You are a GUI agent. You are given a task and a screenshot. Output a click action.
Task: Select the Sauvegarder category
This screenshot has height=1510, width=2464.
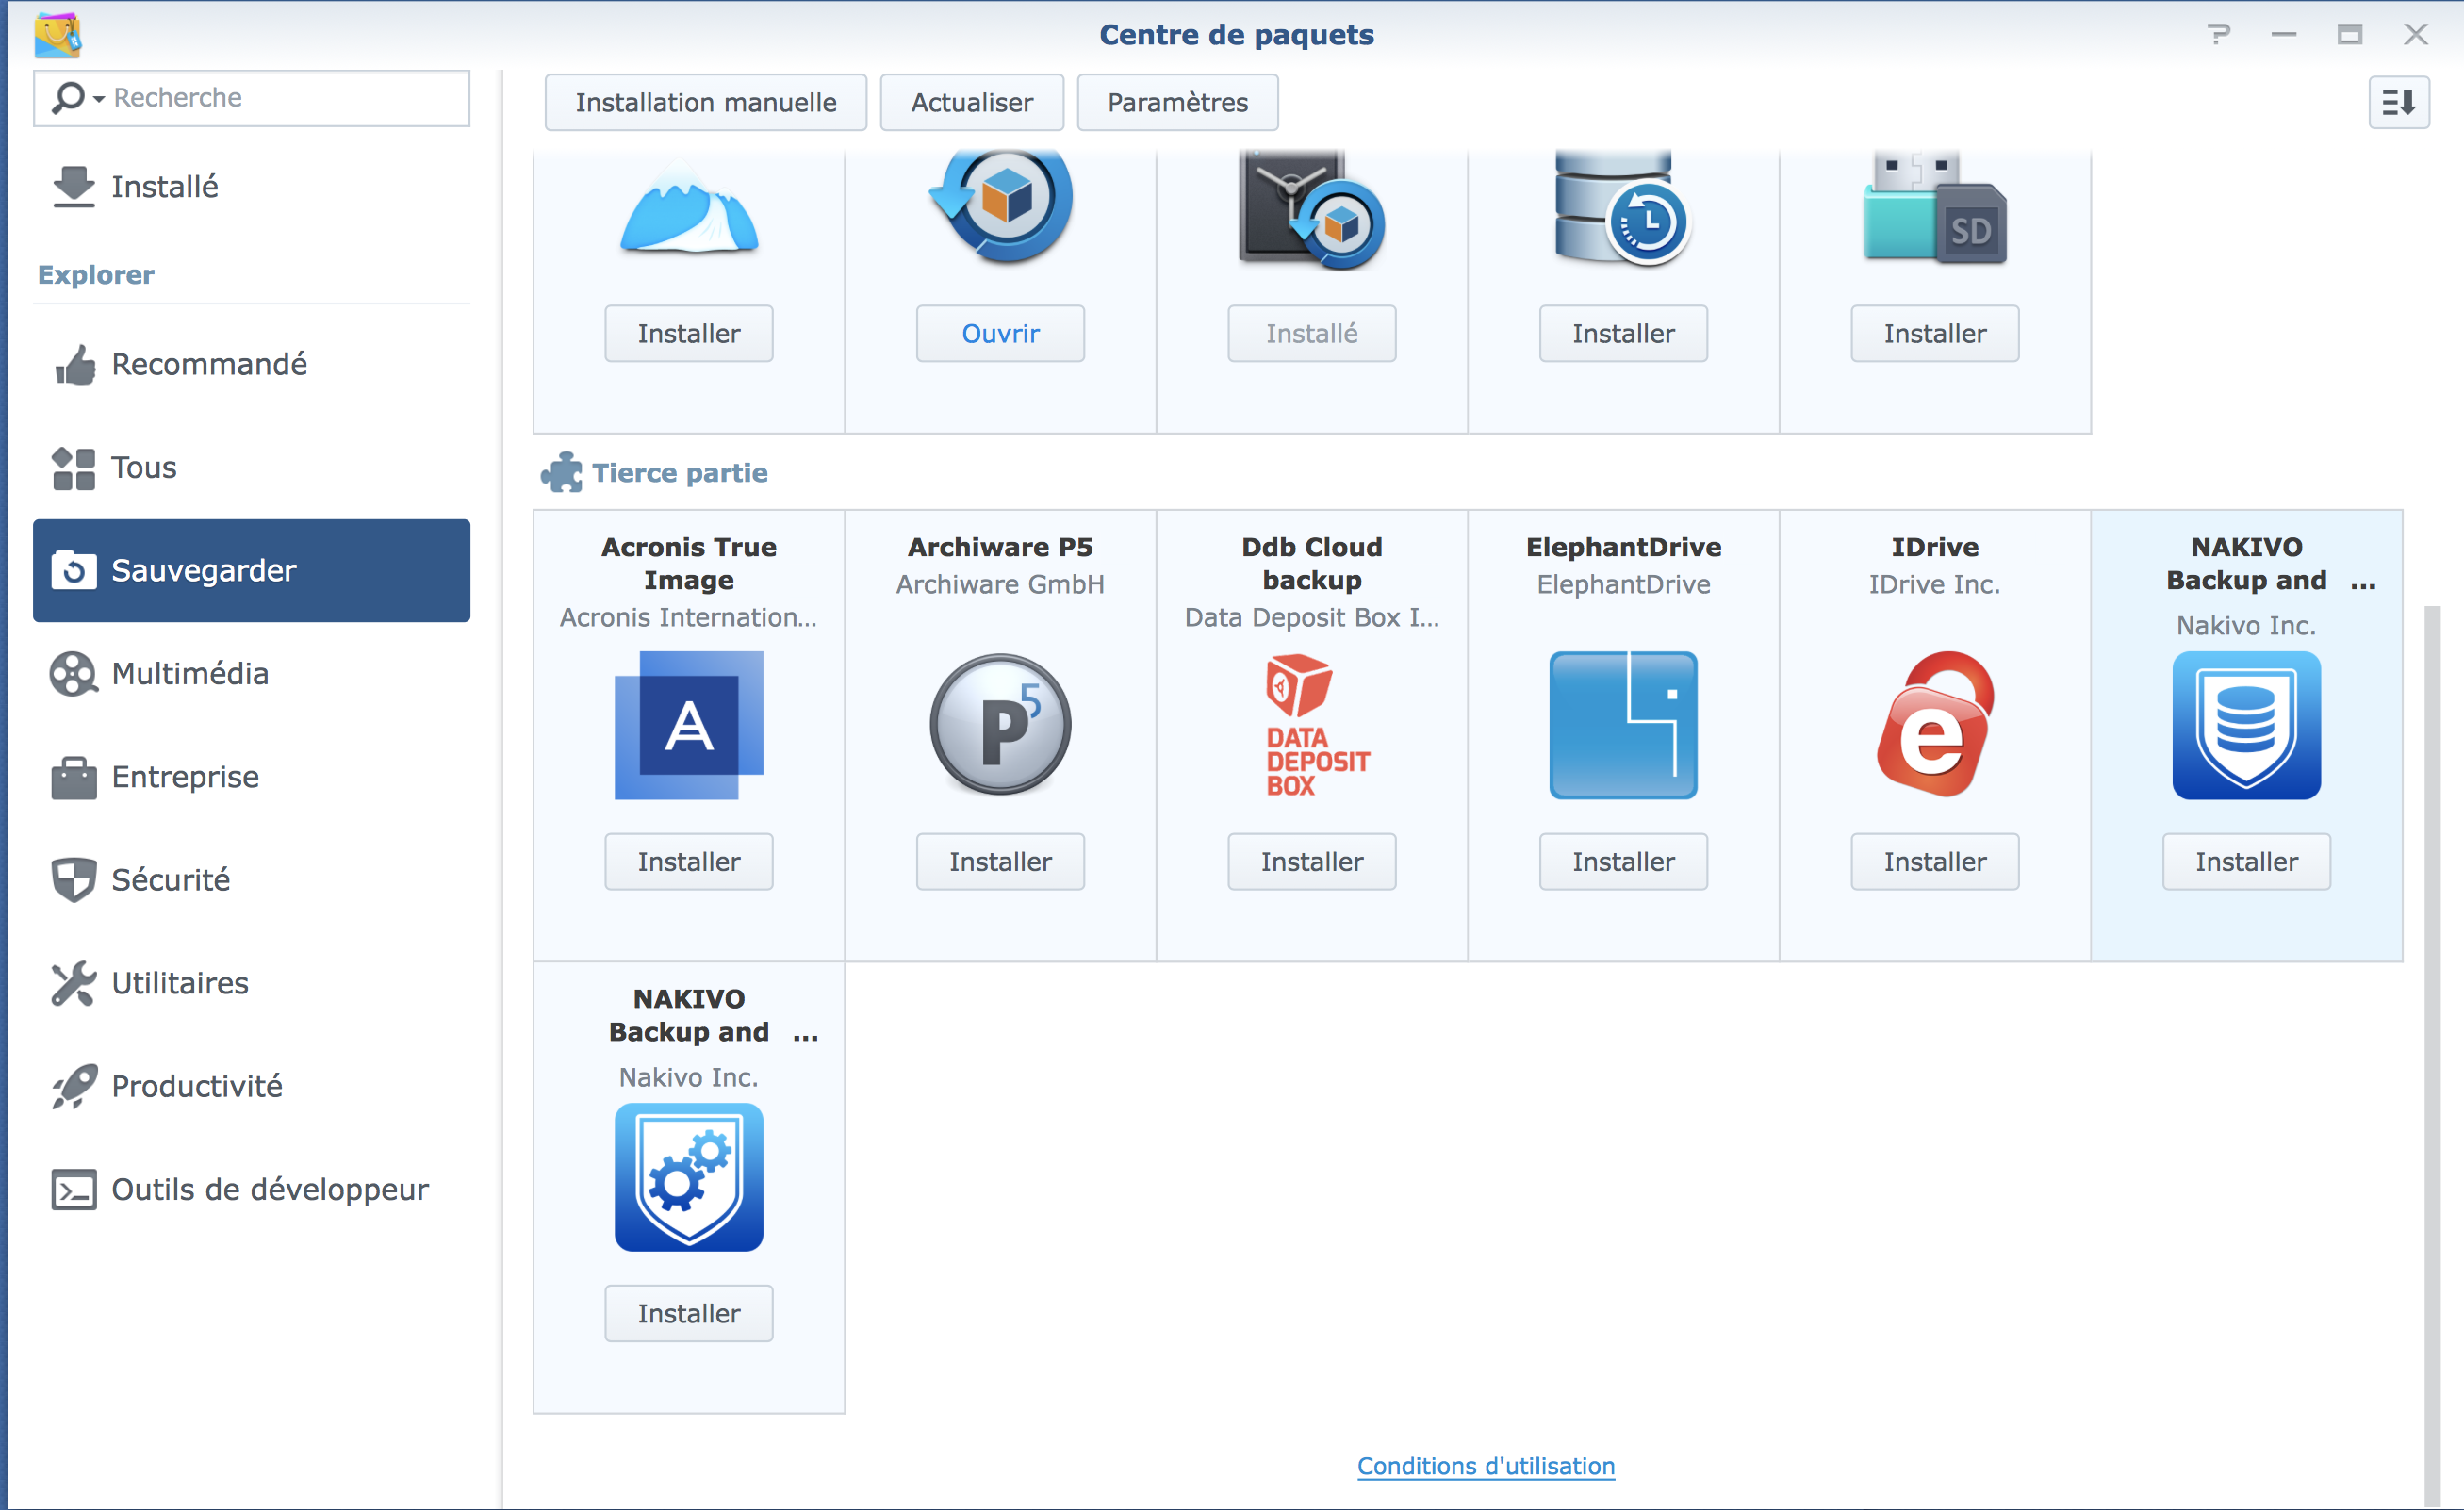click(x=251, y=570)
